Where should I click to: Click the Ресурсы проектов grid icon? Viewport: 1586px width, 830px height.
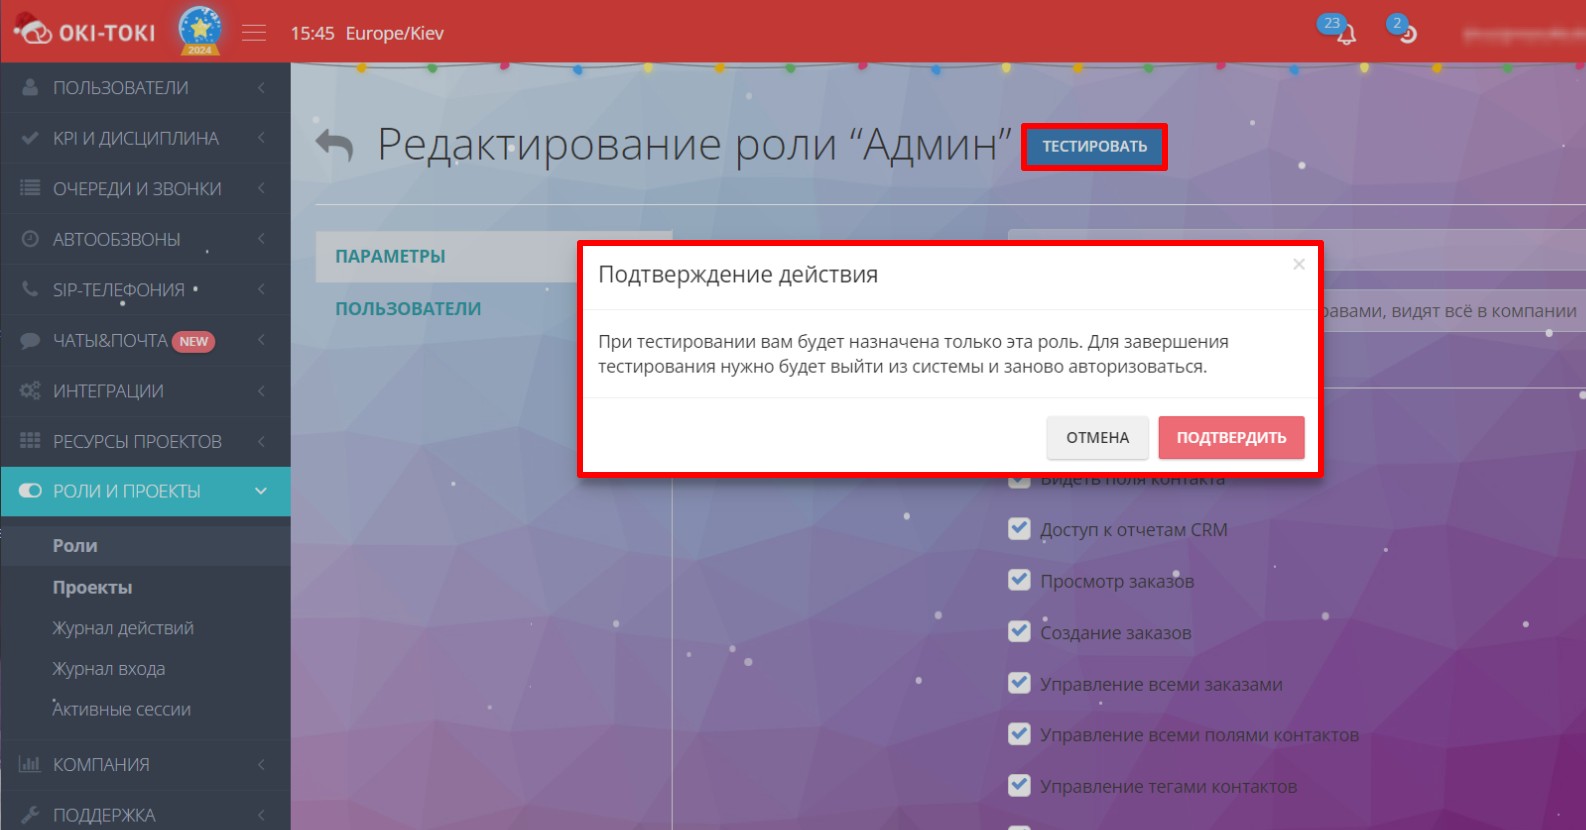click(x=30, y=441)
